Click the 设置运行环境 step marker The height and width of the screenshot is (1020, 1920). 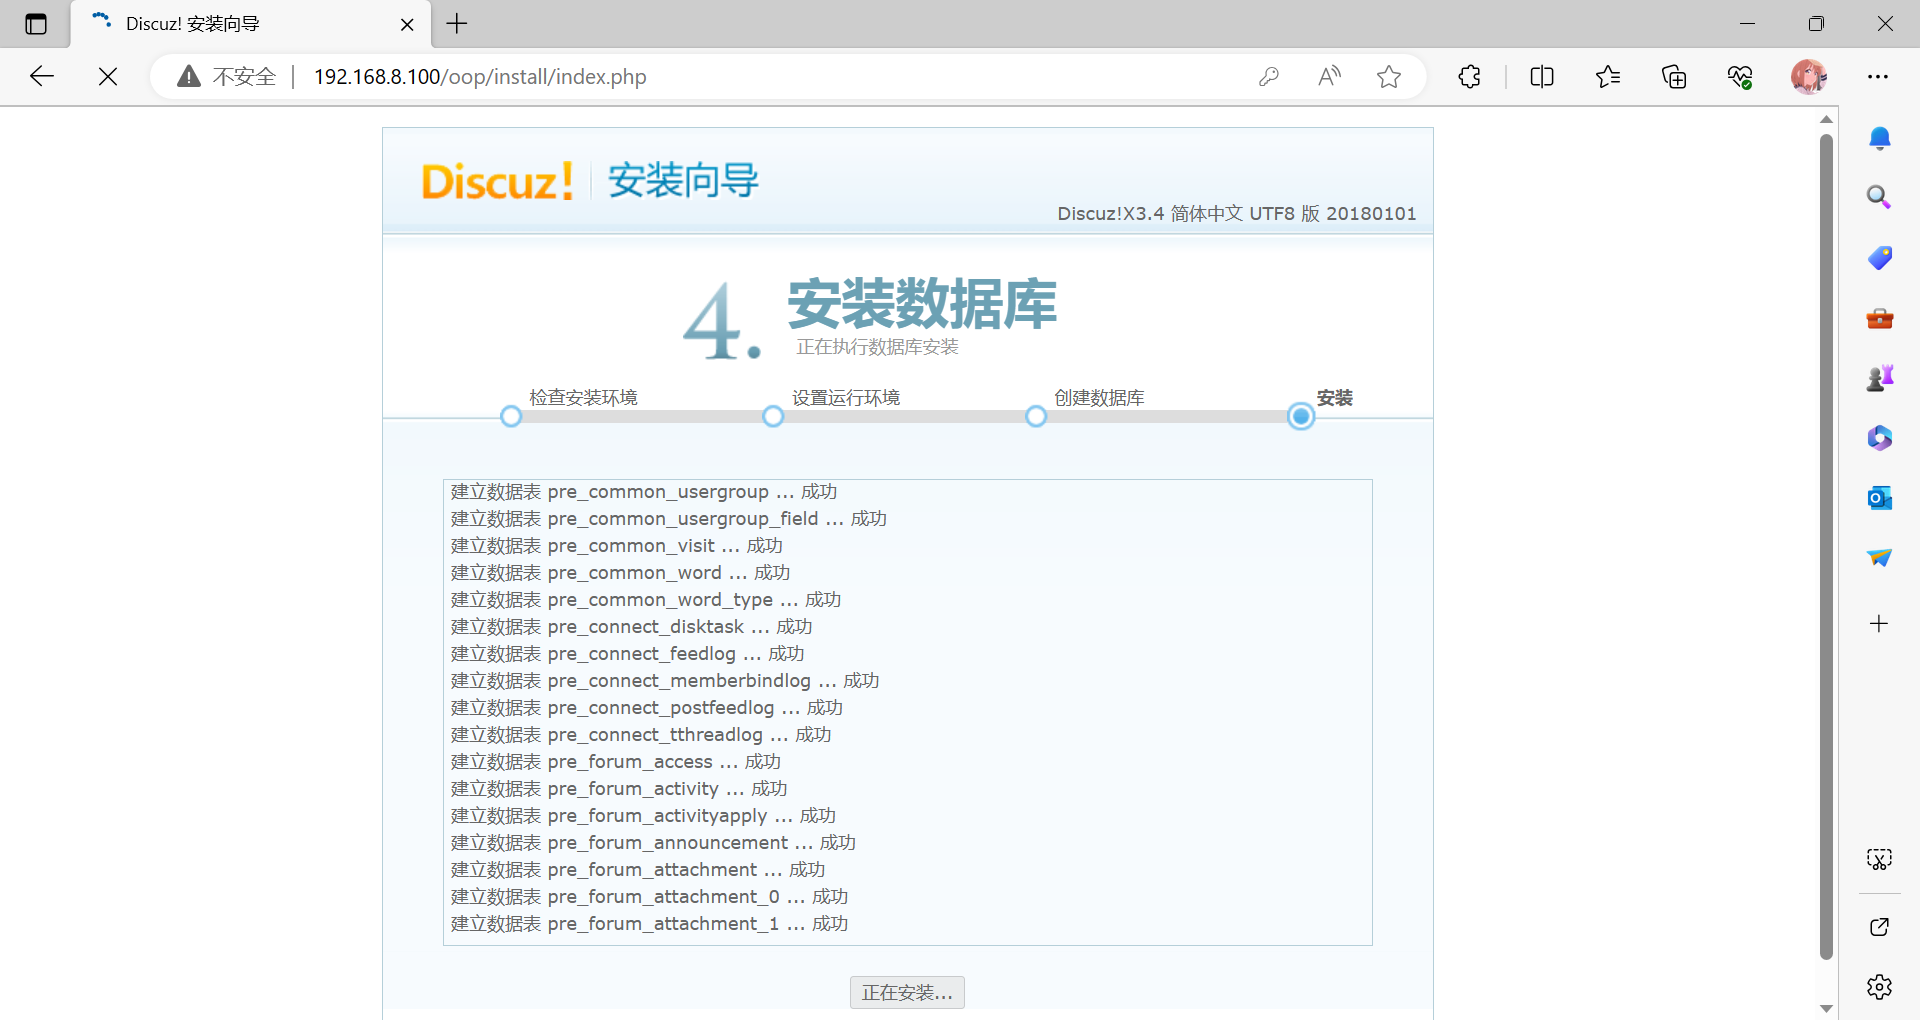pyautogui.click(x=773, y=416)
